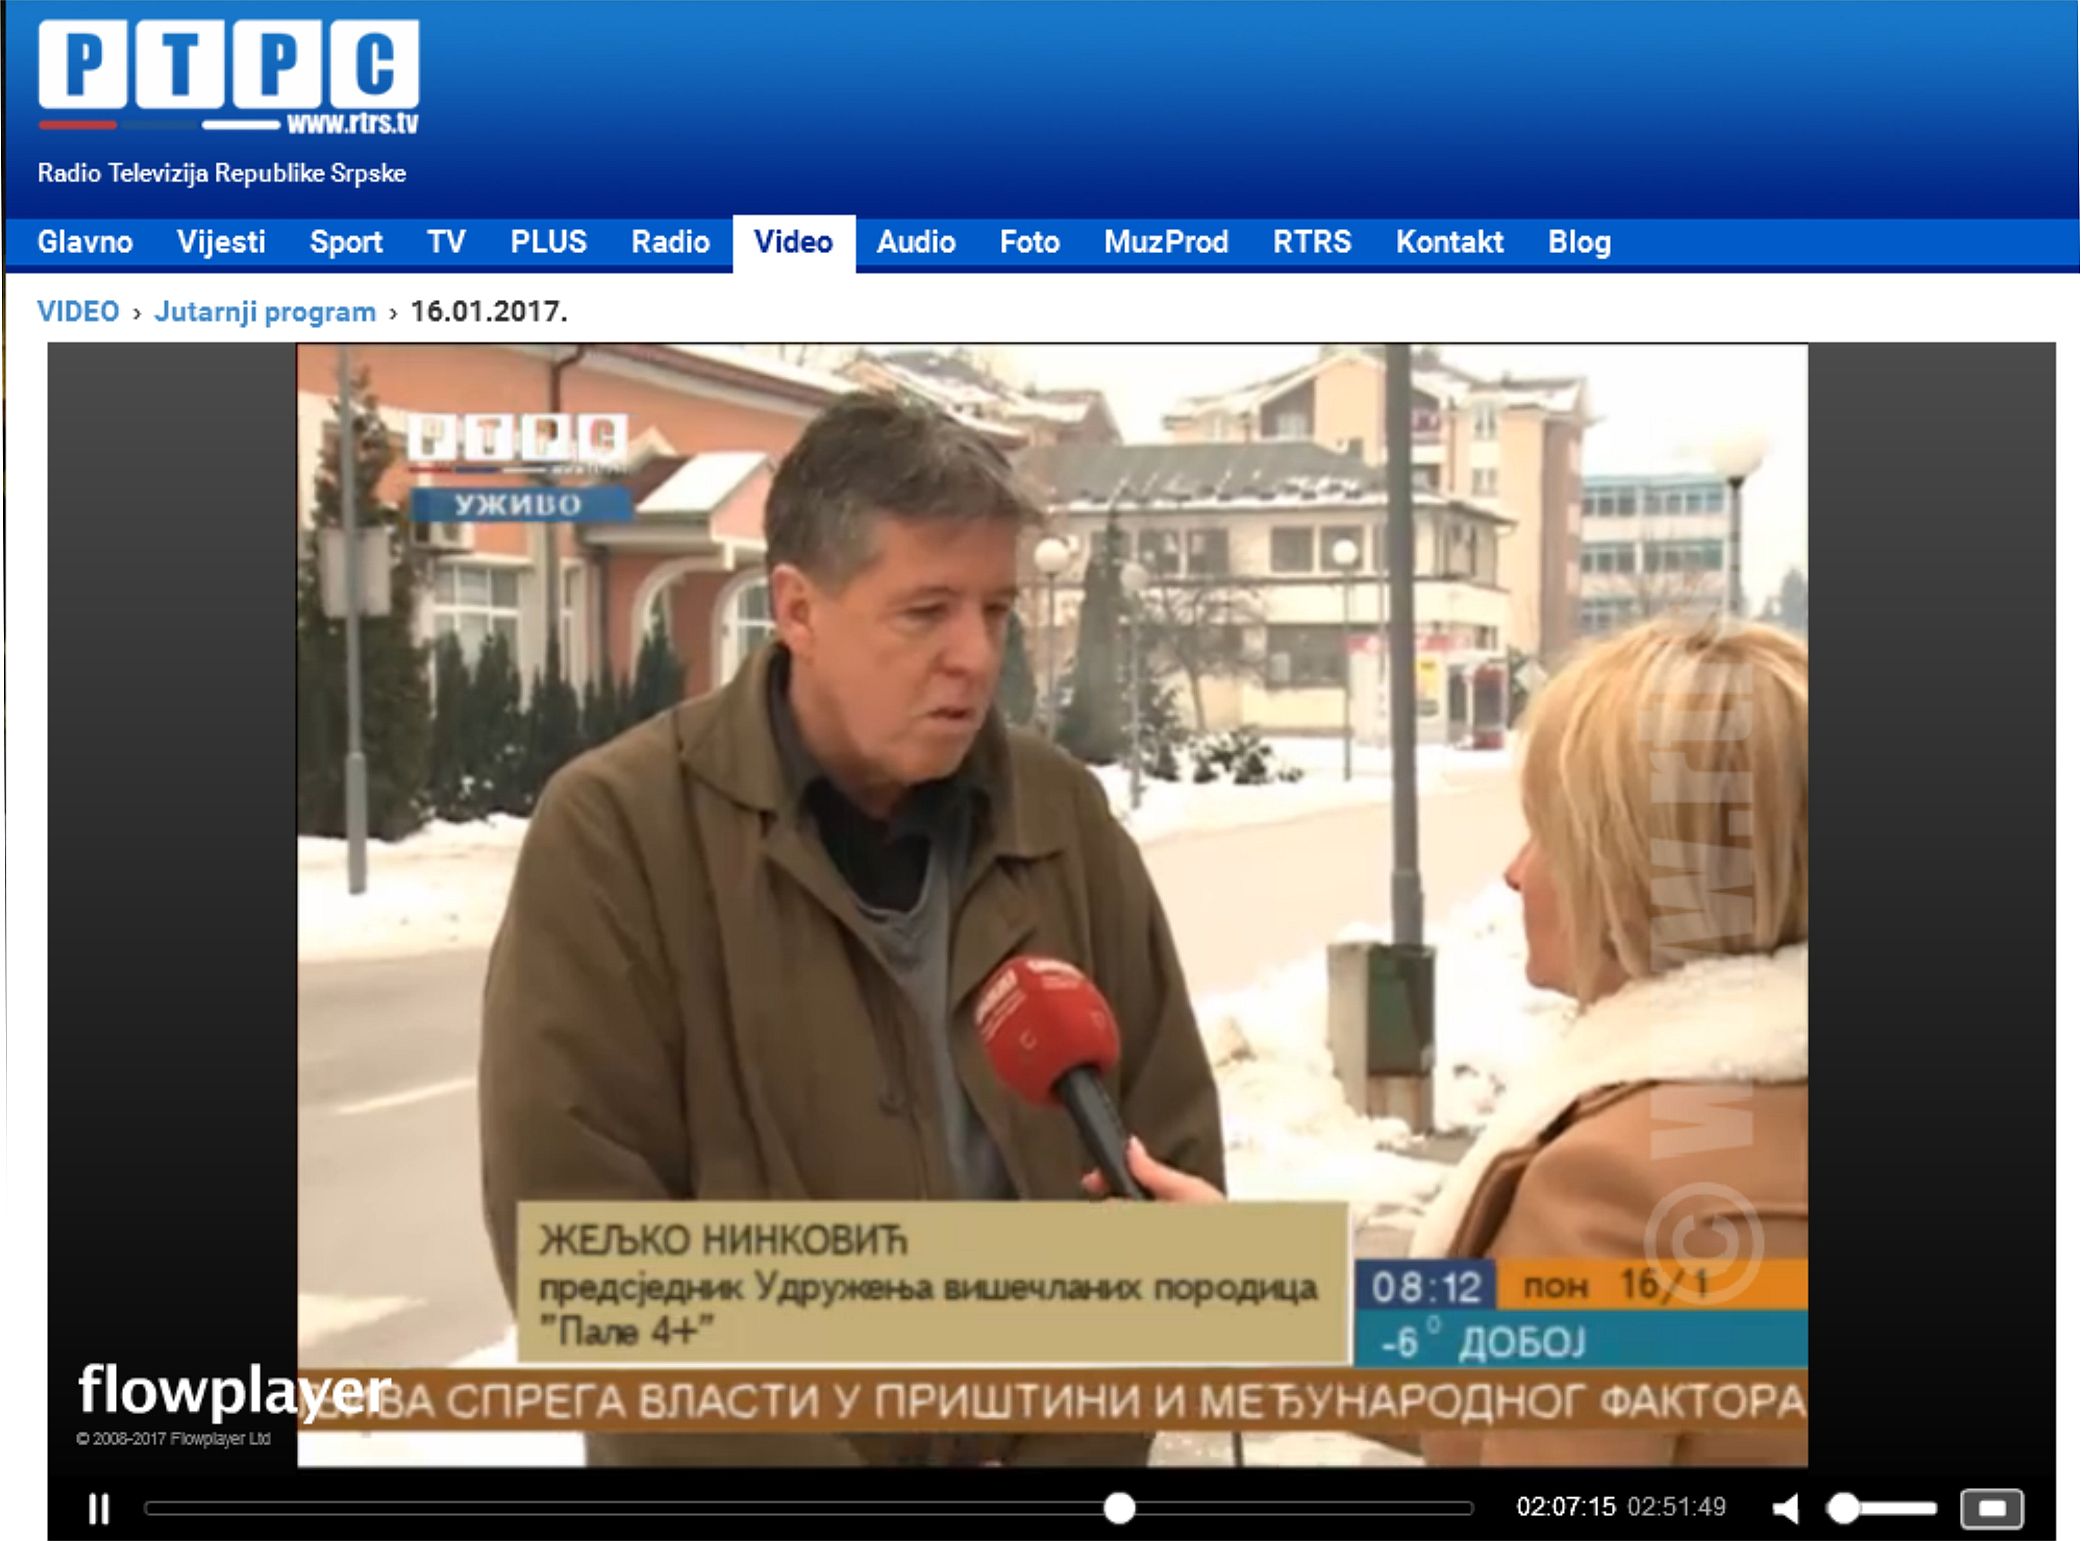The image size is (2090, 1541).
Task: Toggle fullscreen mode in the player
Action: coord(1991,1508)
